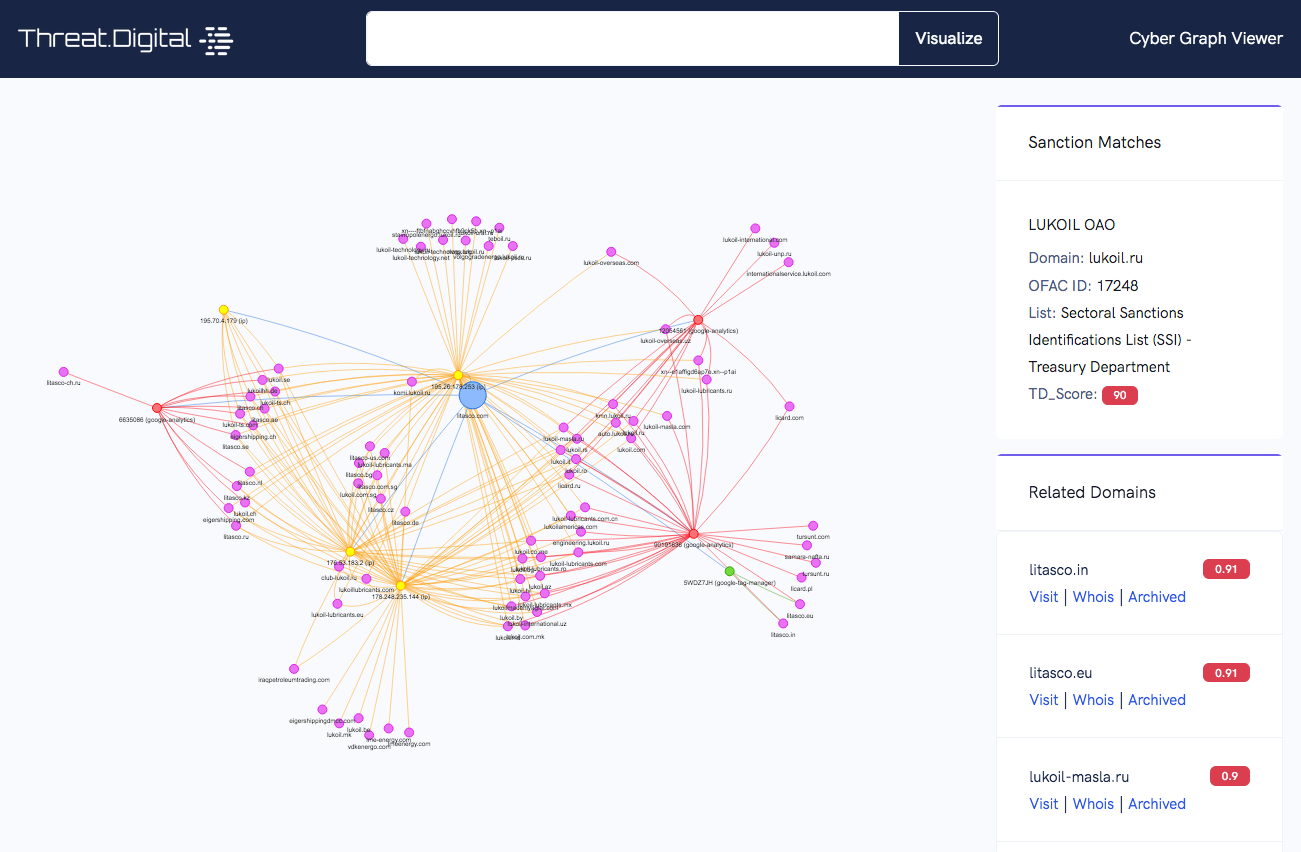Select the lukoil-lubricants.eu node
The image size is (1301, 852).
337,604
